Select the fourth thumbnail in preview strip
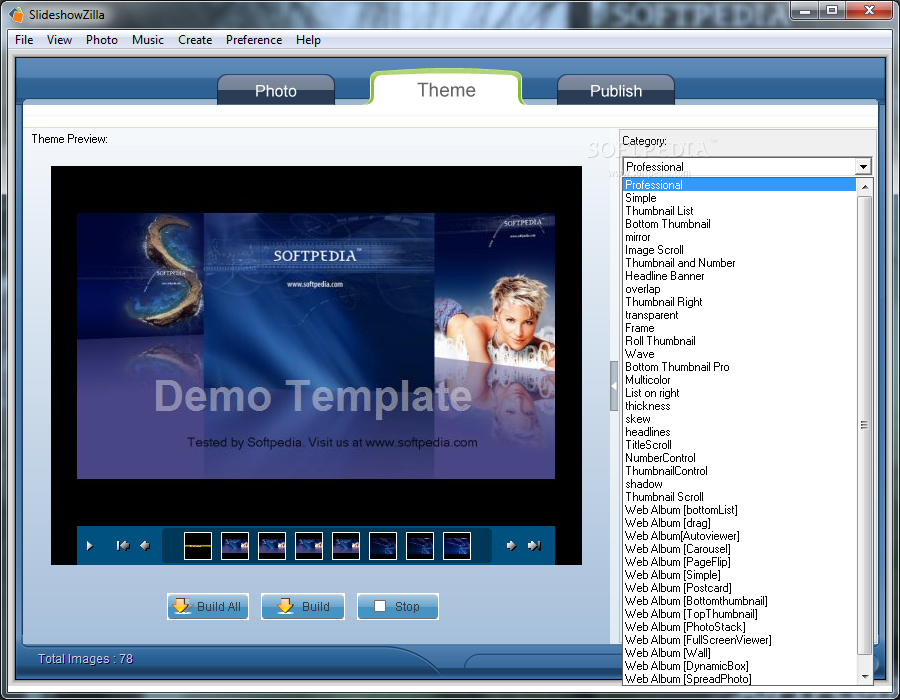 [x=309, y=546]
